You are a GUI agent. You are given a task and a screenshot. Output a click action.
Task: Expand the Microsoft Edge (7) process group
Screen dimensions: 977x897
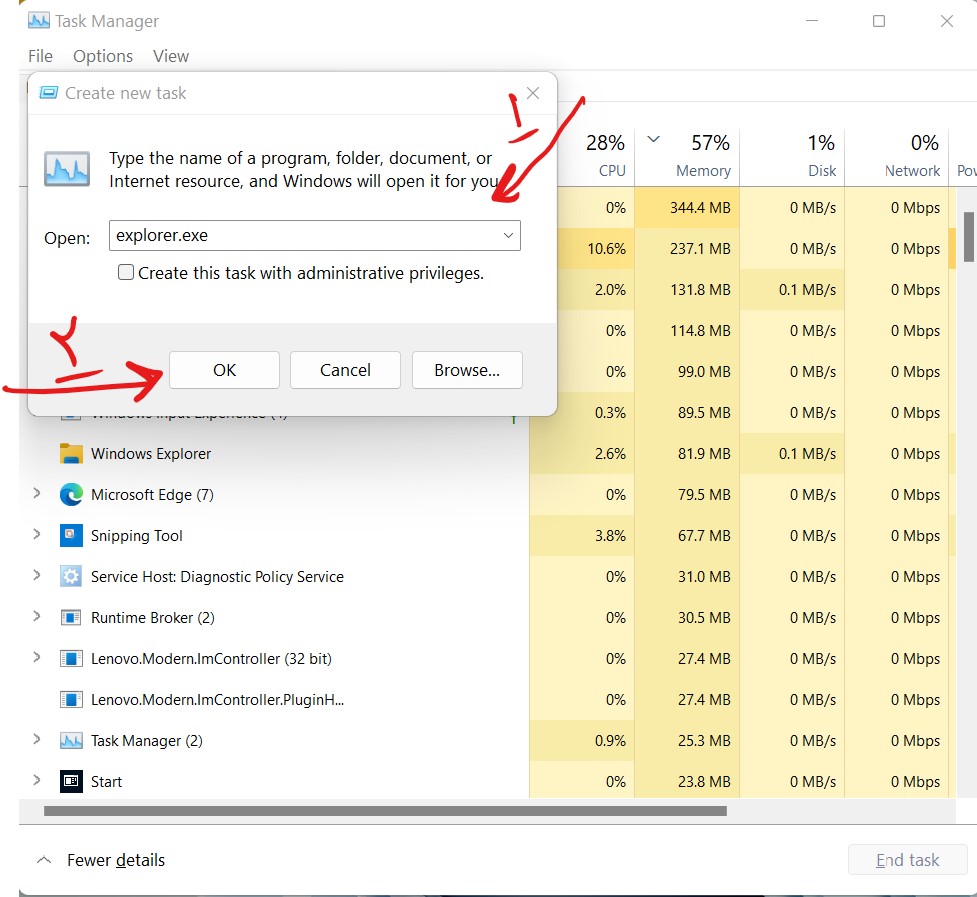37,493
